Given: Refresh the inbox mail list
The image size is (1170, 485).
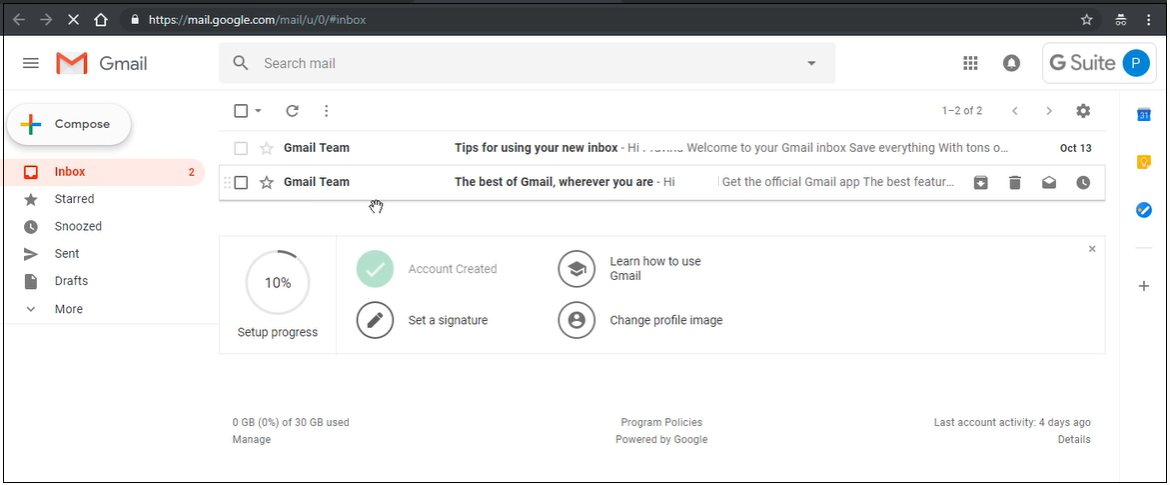Looking at the screenshot, I should (x=292, y=111).
